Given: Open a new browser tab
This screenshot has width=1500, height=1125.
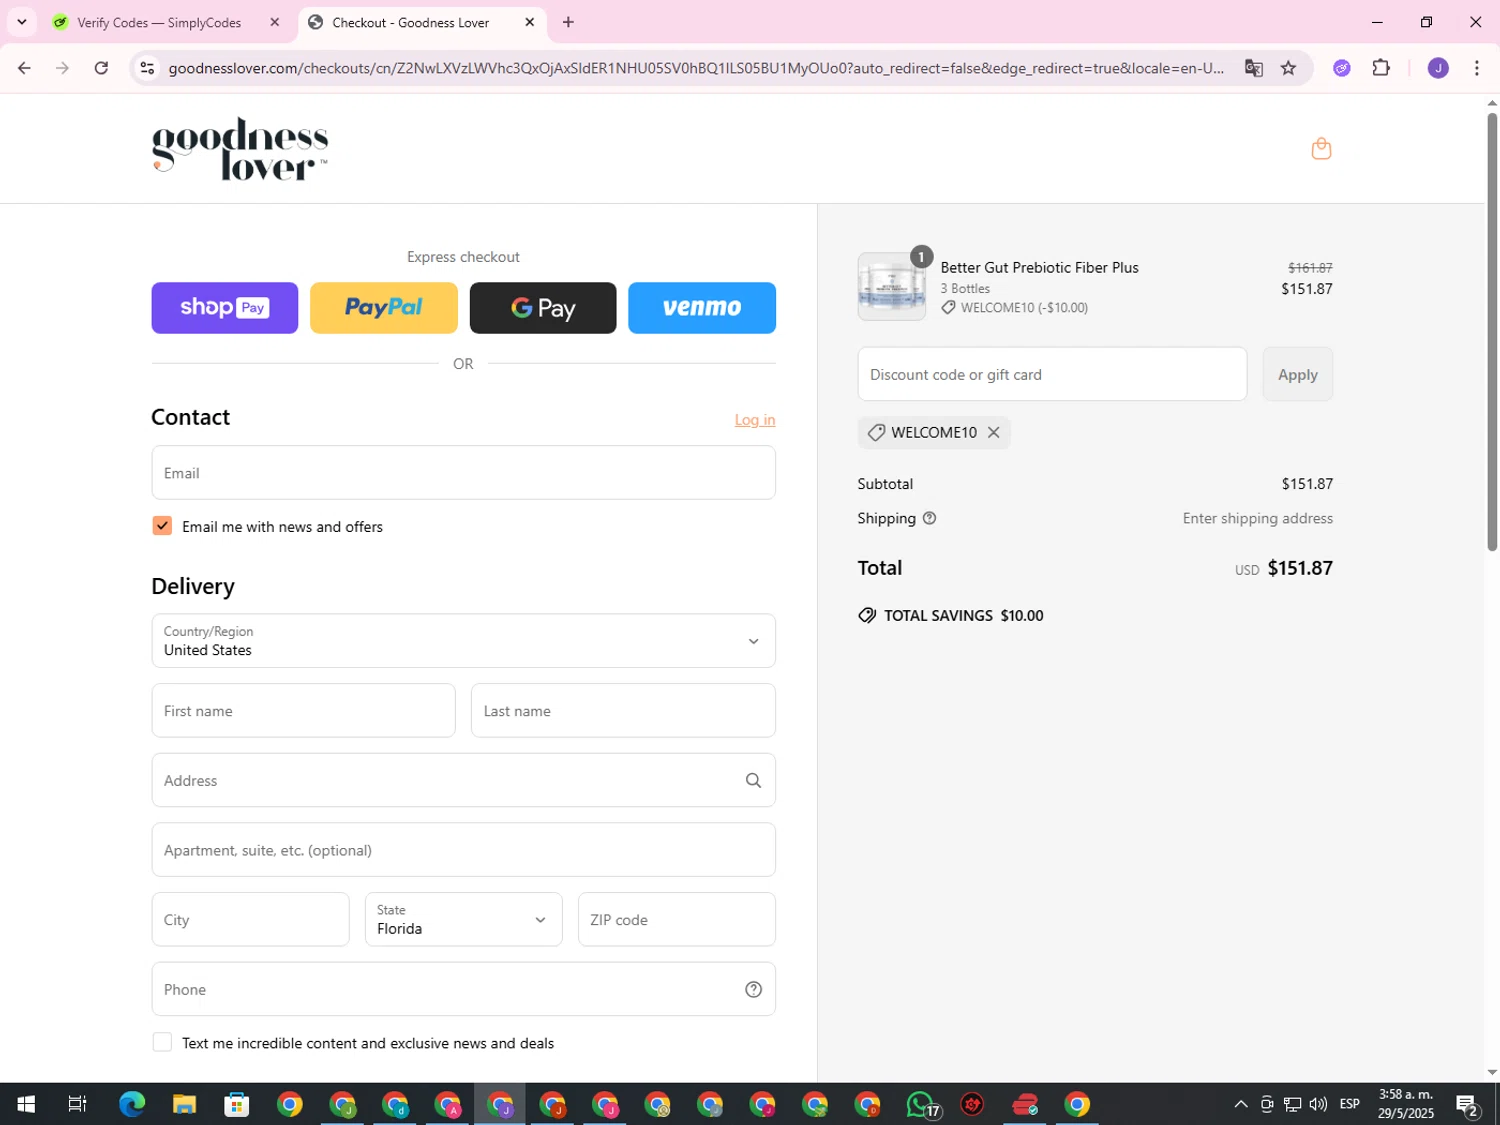Looking at the screenshot, I should [x=568, y=22].
